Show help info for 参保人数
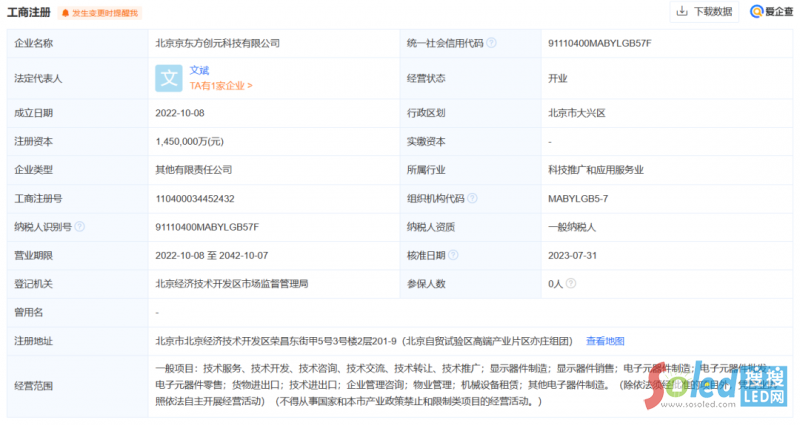Screen dimensions: 800x425 (451, 284)
